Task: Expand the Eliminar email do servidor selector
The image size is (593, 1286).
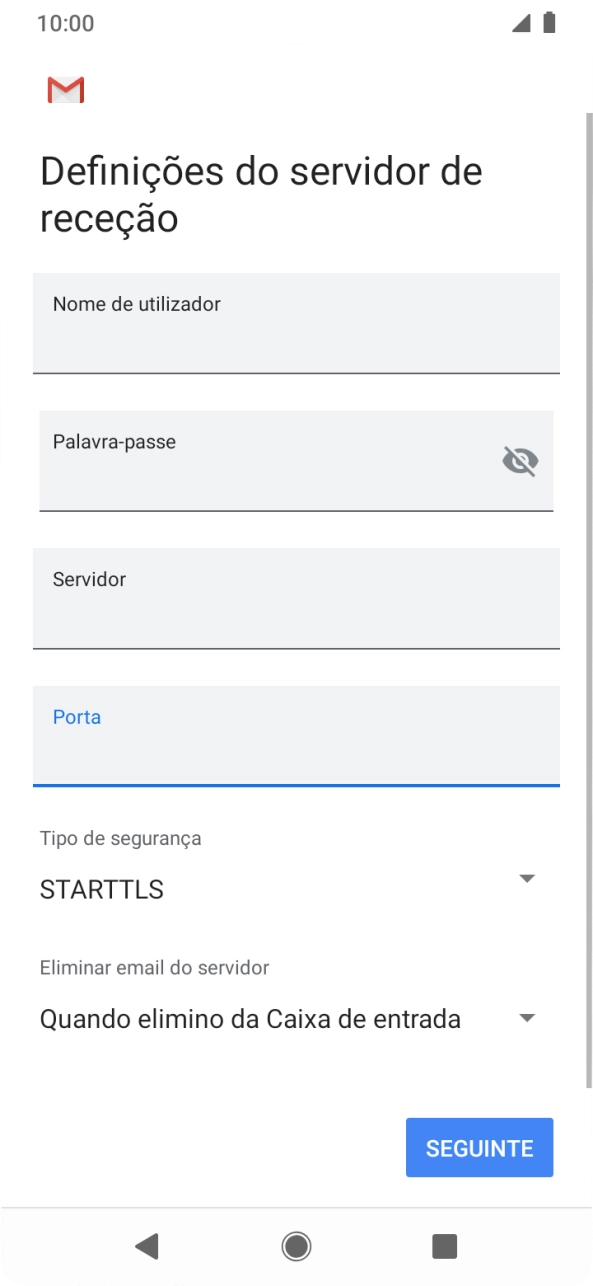Action: click(527, 1017)
